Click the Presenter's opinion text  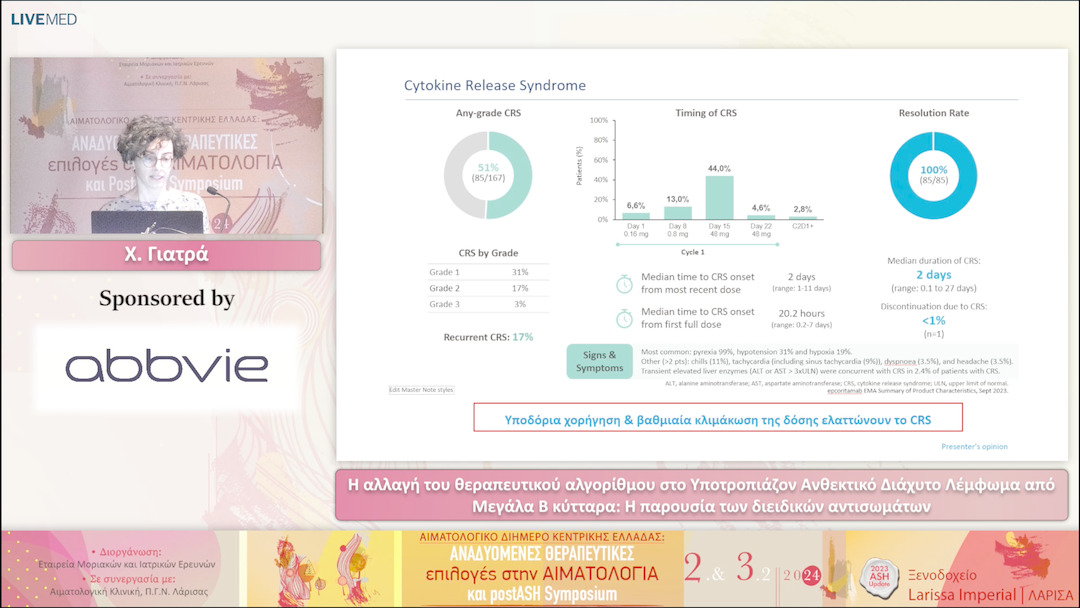point(974,446)
